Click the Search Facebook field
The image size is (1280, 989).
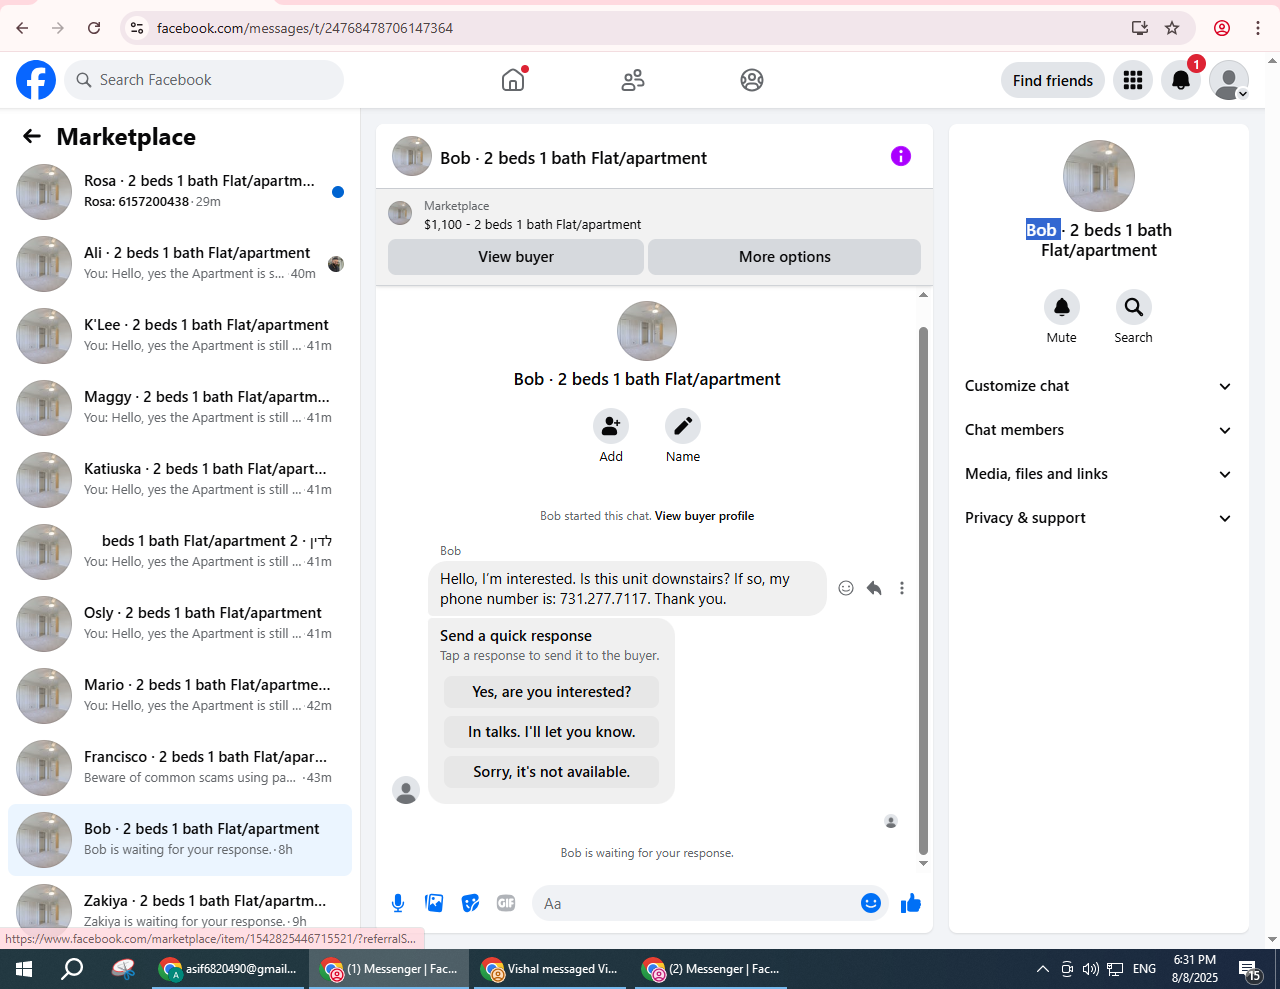pyautogui.click(x=204, y=80)
